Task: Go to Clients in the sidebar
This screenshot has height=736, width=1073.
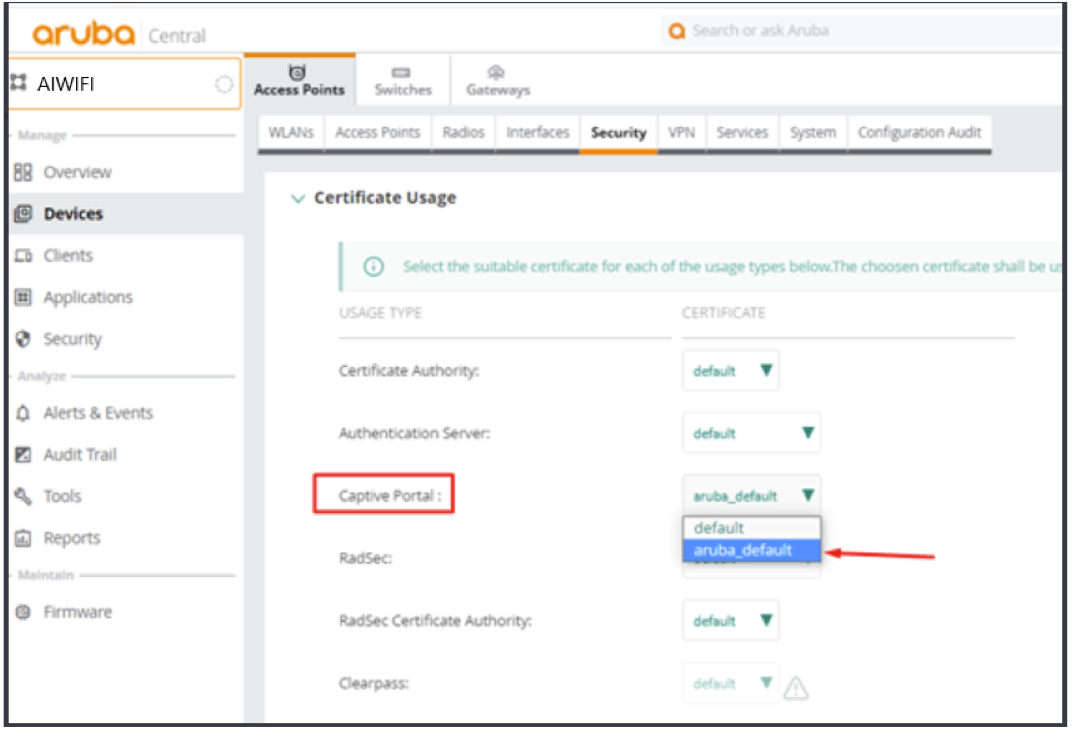Action: pyautogui.click(x=68, y=256)
